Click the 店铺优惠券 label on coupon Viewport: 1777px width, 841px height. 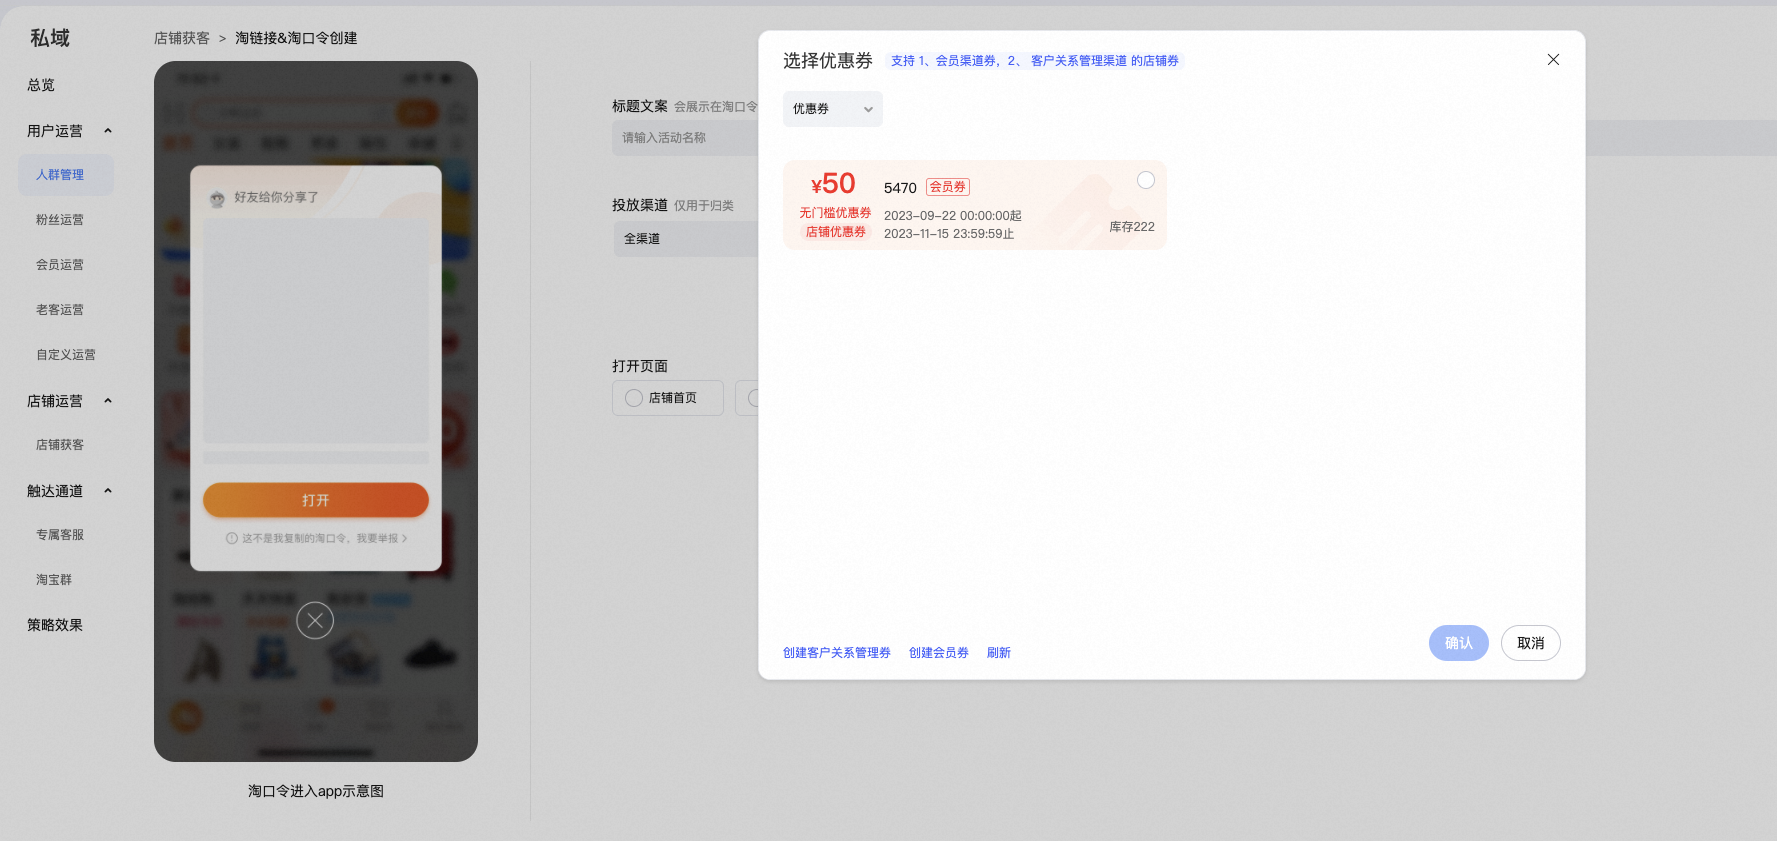(836, 232)
